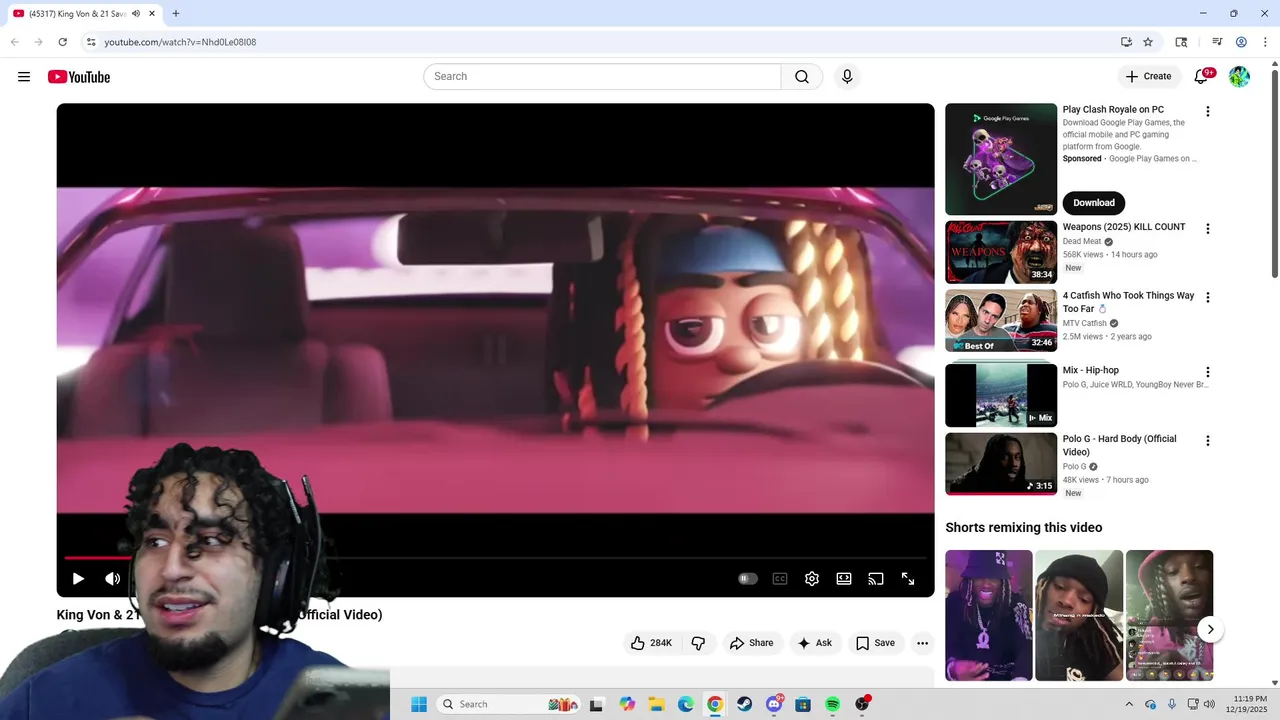Open the player settings gear
1280x720 pixels.
tap(812, 578)
